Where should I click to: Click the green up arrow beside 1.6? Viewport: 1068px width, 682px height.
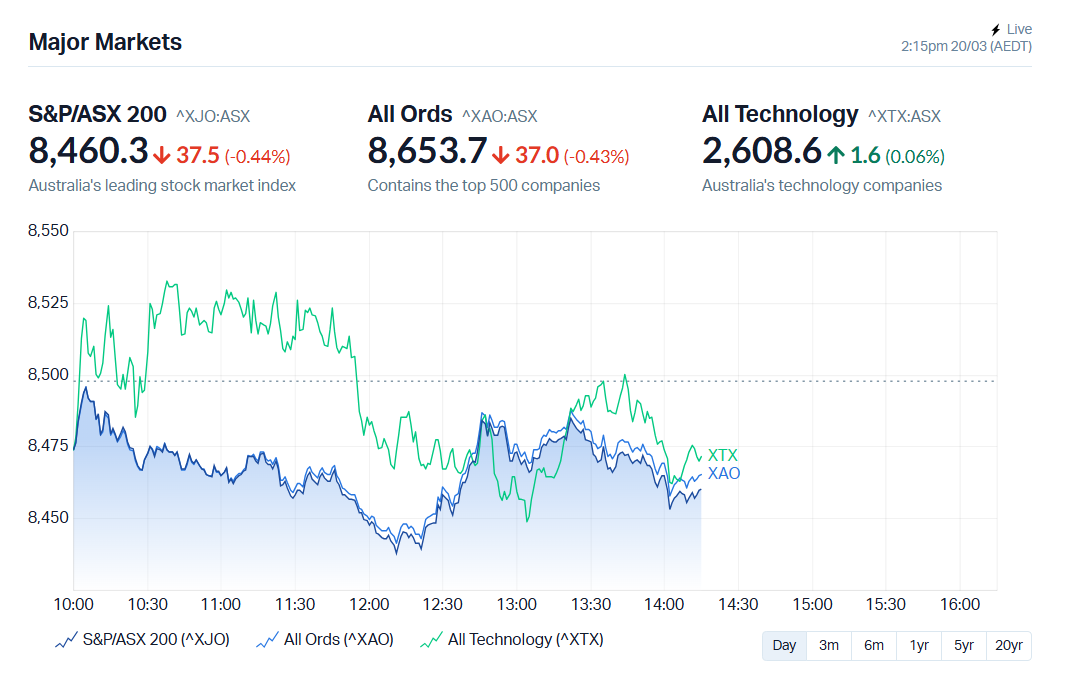pos(836,155)
